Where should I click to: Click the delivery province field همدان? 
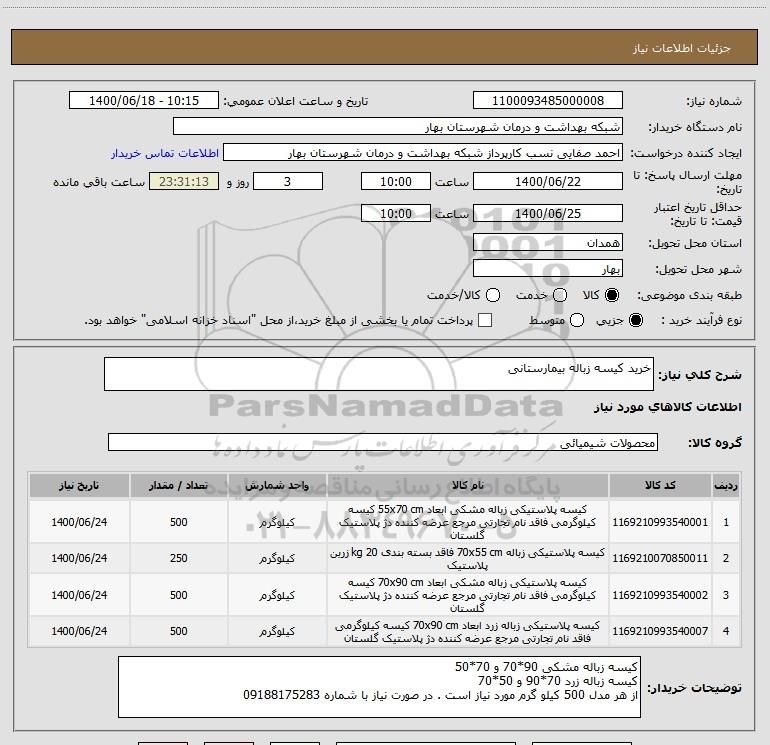point(548,243)
